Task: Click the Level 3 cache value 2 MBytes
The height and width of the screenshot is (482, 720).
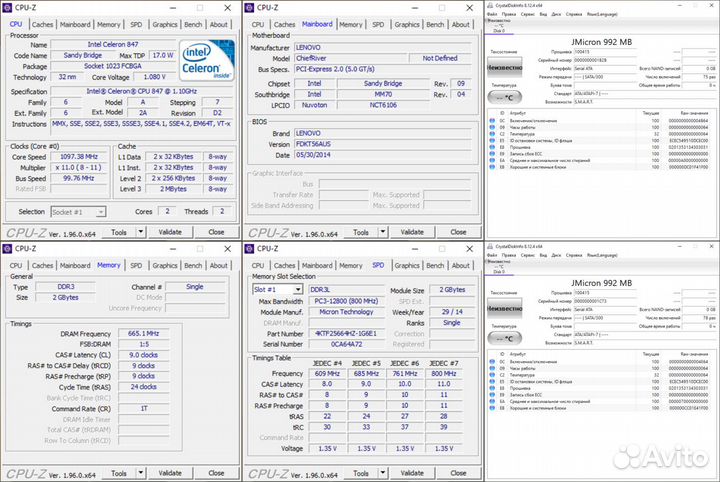Action: 174,189
